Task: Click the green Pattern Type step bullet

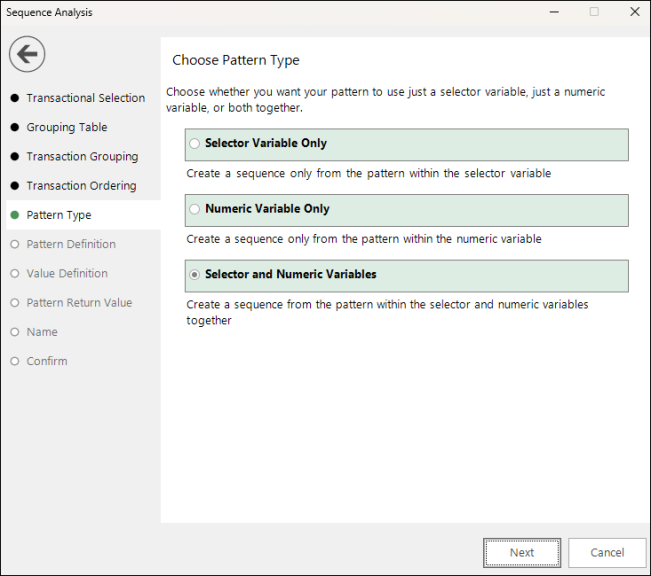Action: [x=15, y=215]
